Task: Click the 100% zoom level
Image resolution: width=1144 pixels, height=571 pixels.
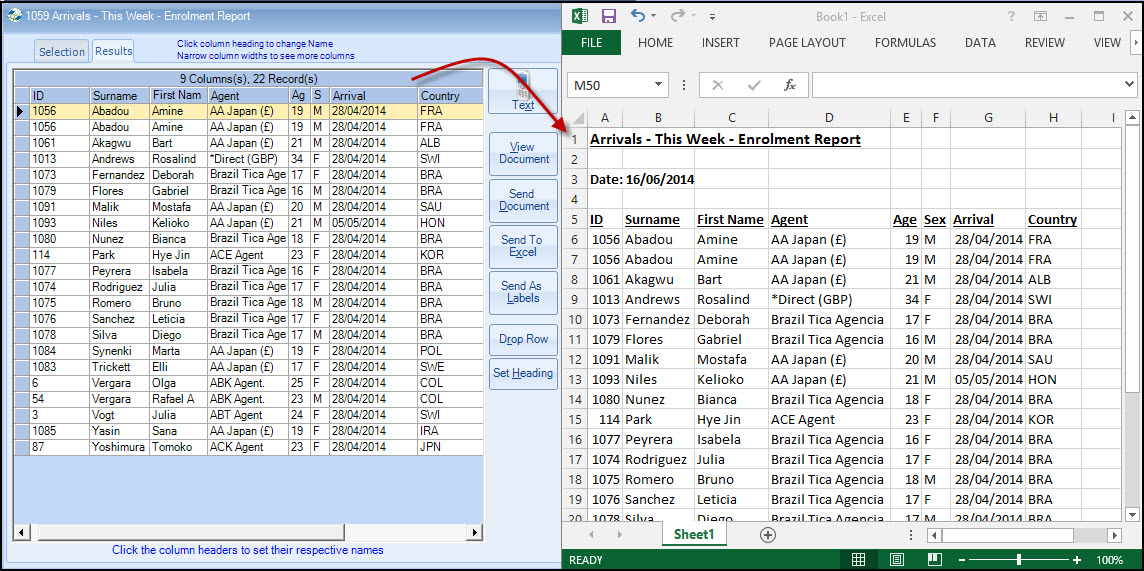Action: (1109, 560)
